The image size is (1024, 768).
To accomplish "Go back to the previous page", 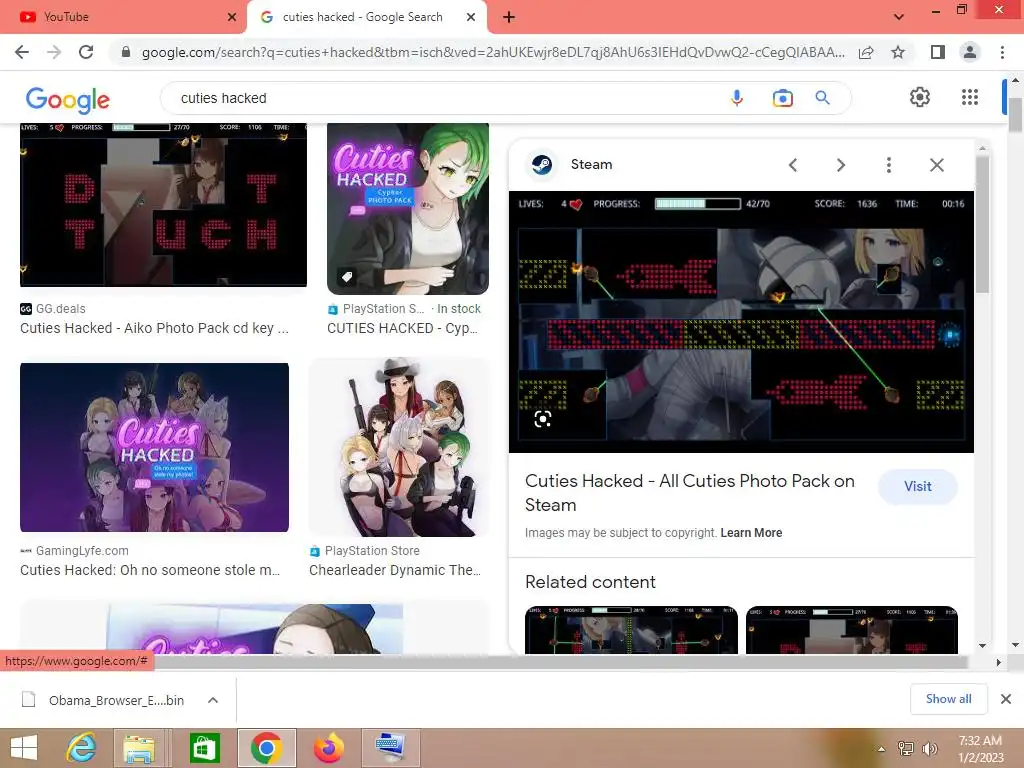I will (22, 52).
